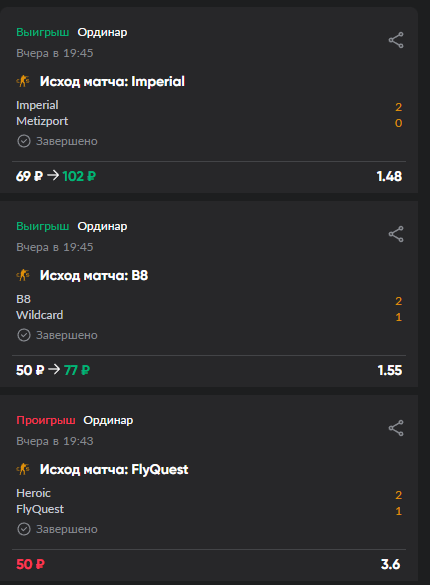Select the Wildcard team name

point(40,315)
